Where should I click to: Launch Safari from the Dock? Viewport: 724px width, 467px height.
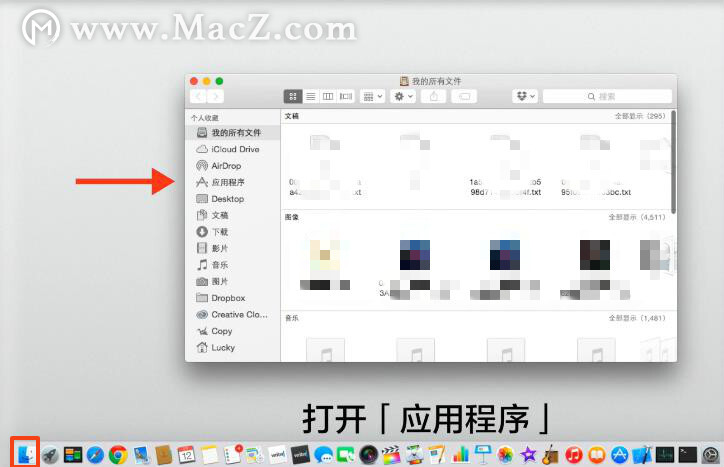coord(95,455)
